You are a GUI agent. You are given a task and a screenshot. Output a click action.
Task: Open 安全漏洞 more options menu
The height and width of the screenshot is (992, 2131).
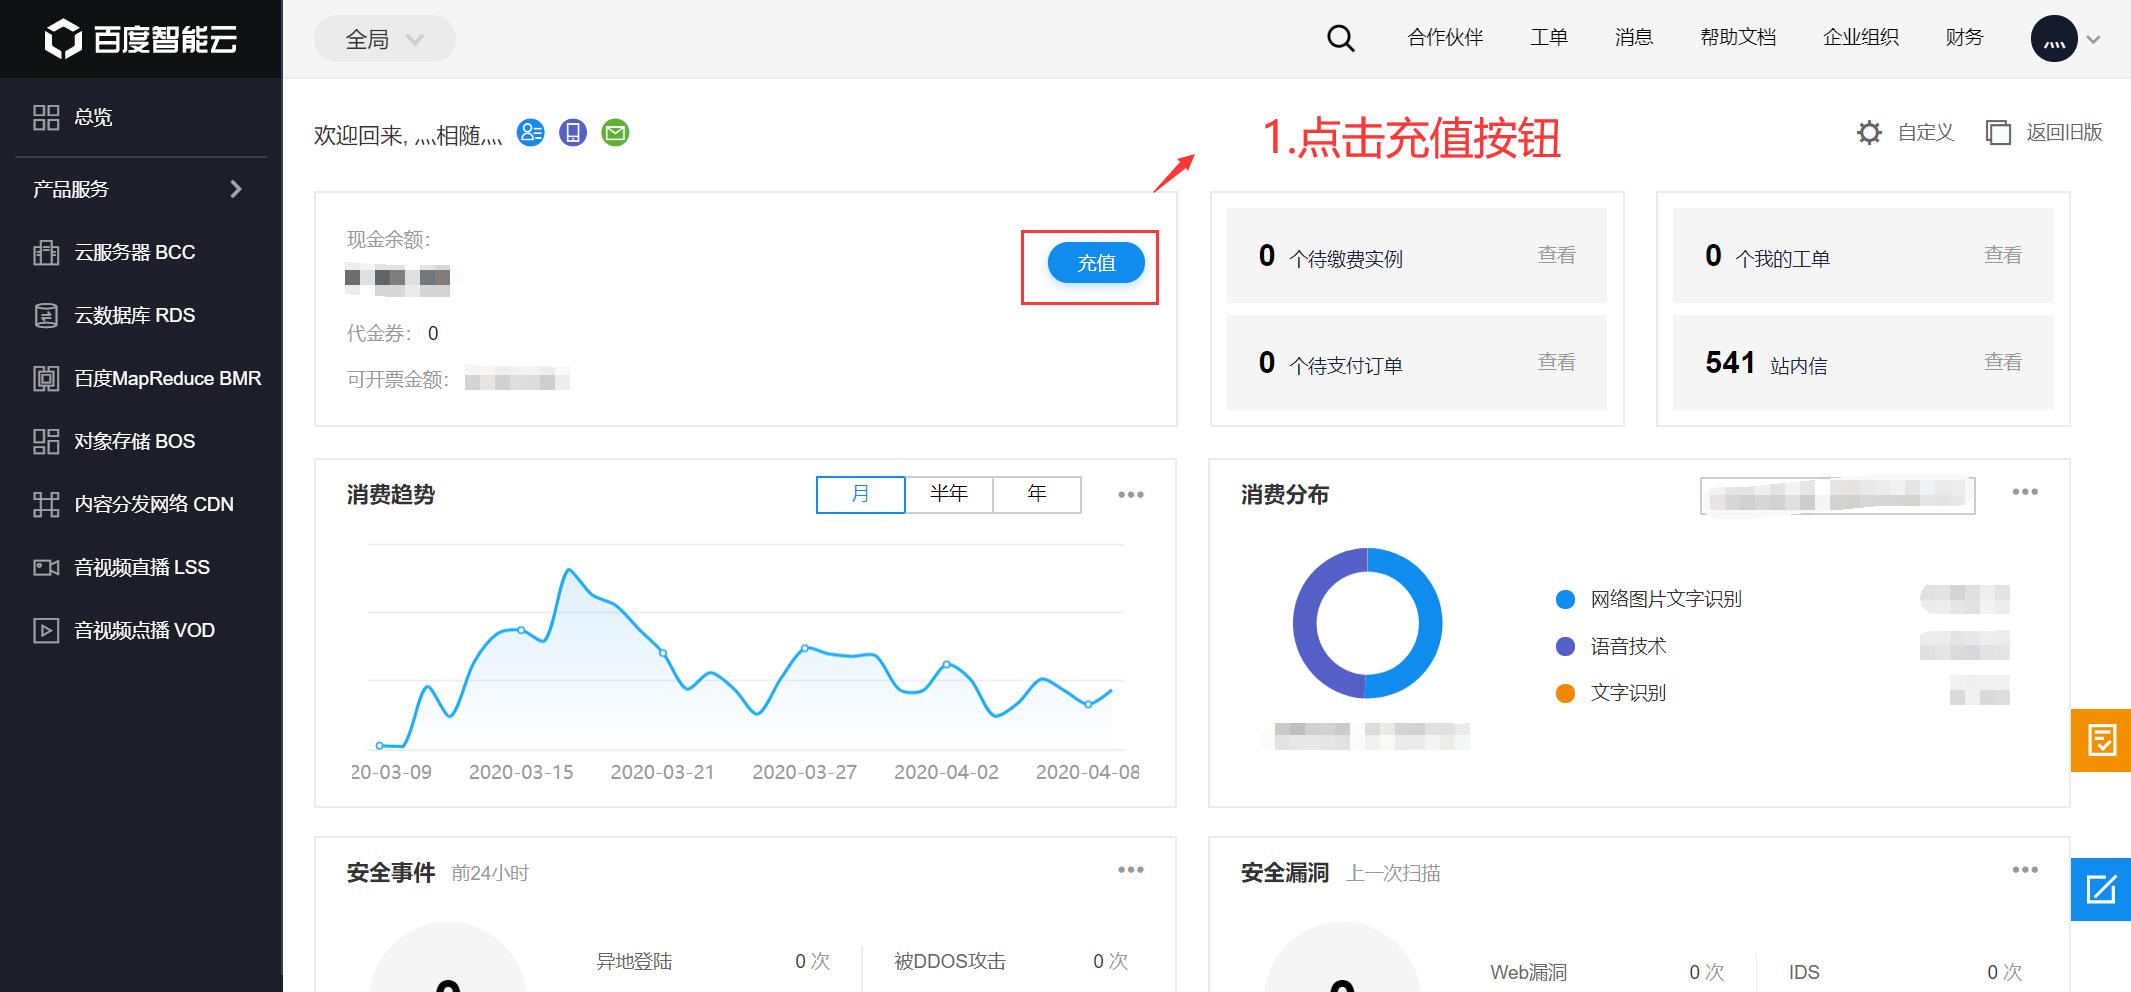tap(2025, 870)
